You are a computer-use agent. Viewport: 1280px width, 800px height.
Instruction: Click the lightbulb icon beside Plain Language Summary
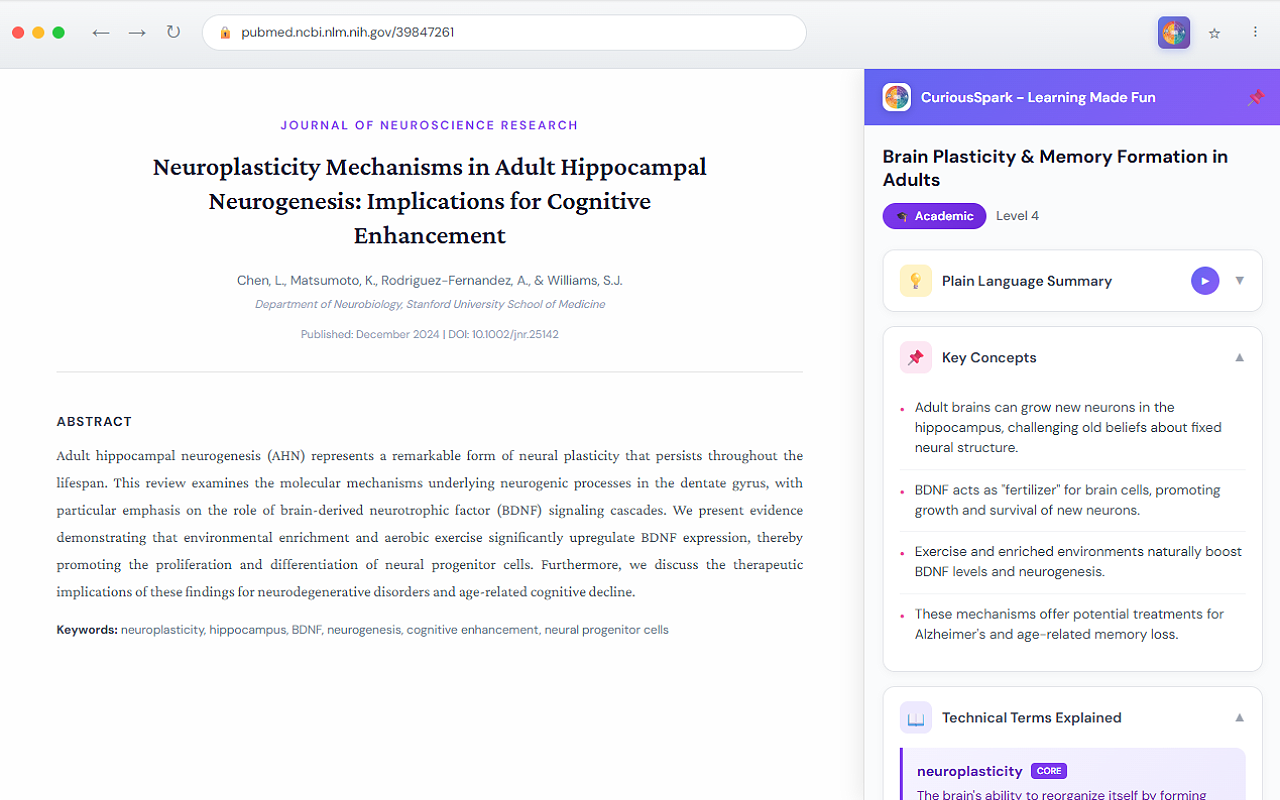(x=916, y=281)
